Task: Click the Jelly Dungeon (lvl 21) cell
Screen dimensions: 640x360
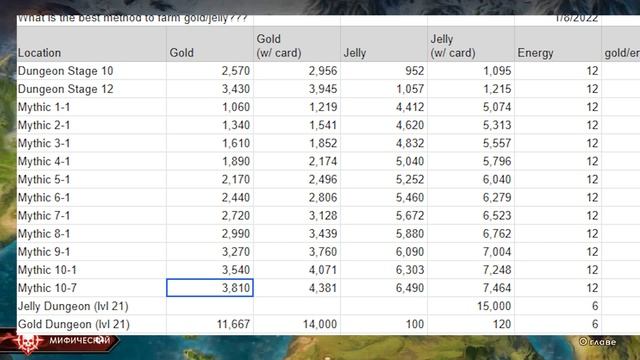Action: [x=91, y=306]
